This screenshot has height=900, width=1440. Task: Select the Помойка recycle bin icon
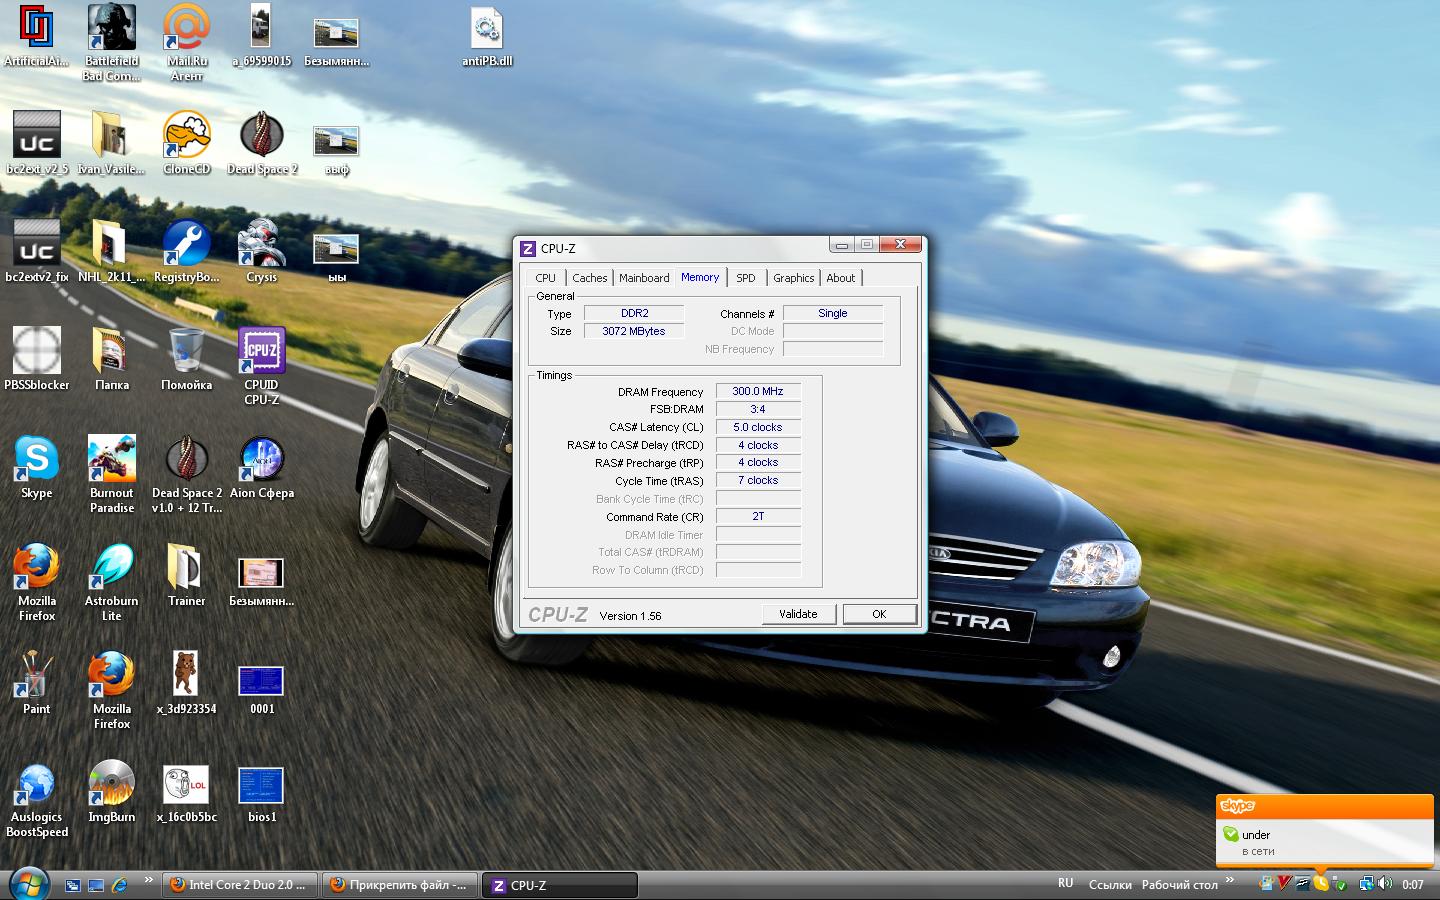tap(186, 353)
